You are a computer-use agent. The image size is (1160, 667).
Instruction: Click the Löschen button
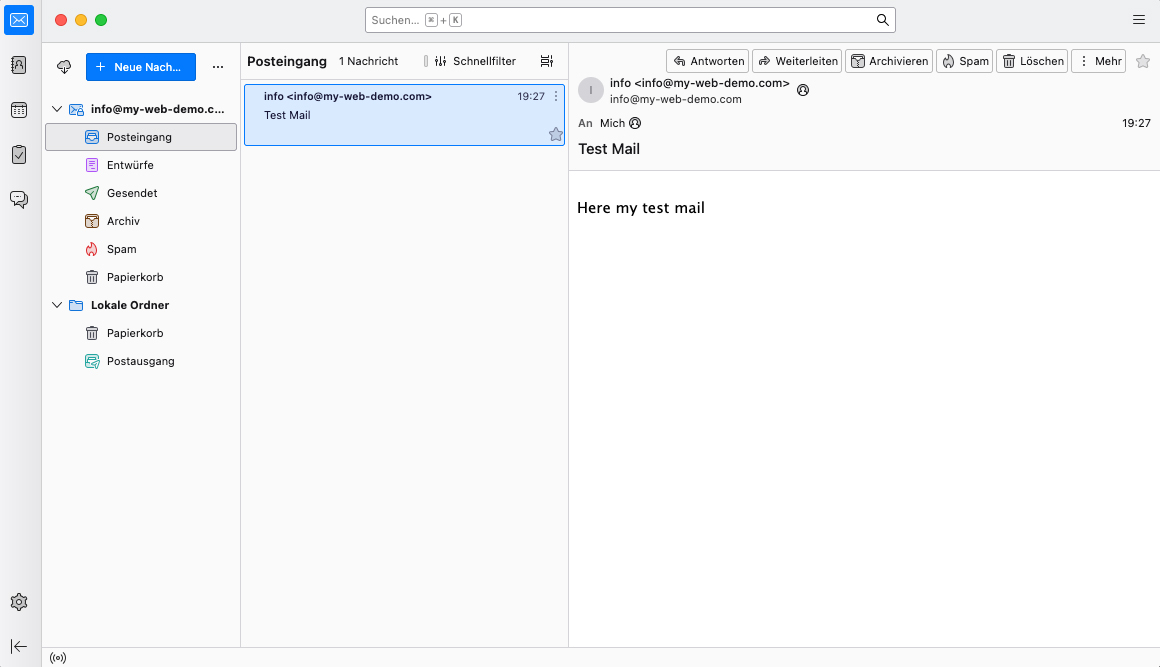coord(1032,61)
